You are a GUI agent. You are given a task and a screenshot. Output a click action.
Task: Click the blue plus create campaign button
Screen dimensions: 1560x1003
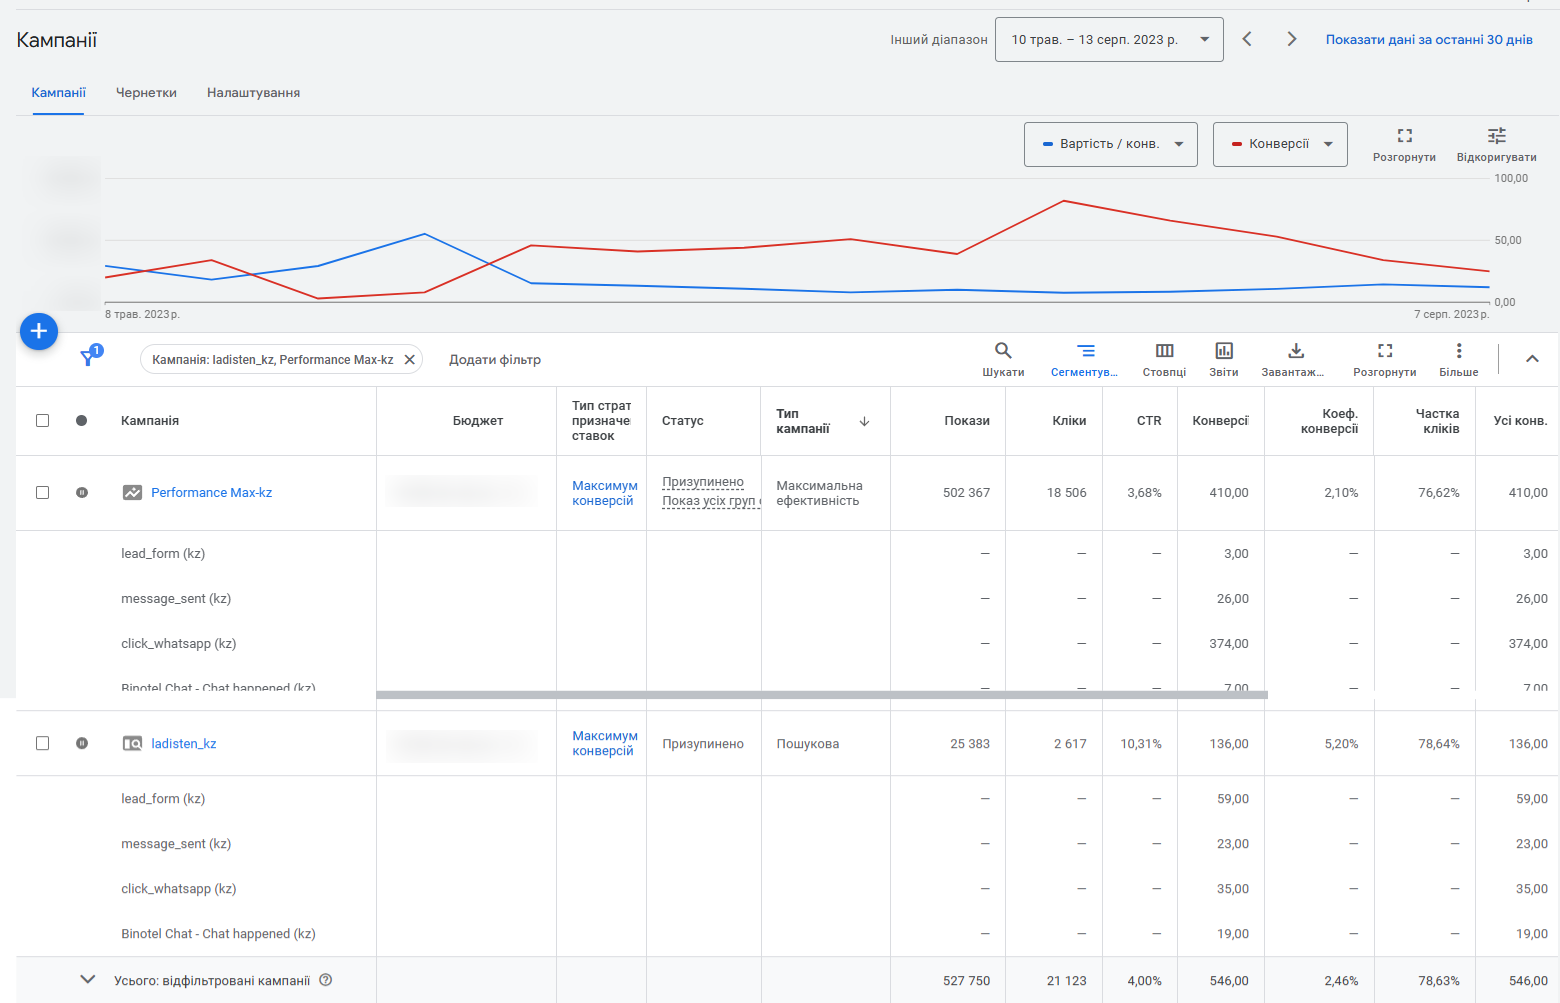coord(39,331)
